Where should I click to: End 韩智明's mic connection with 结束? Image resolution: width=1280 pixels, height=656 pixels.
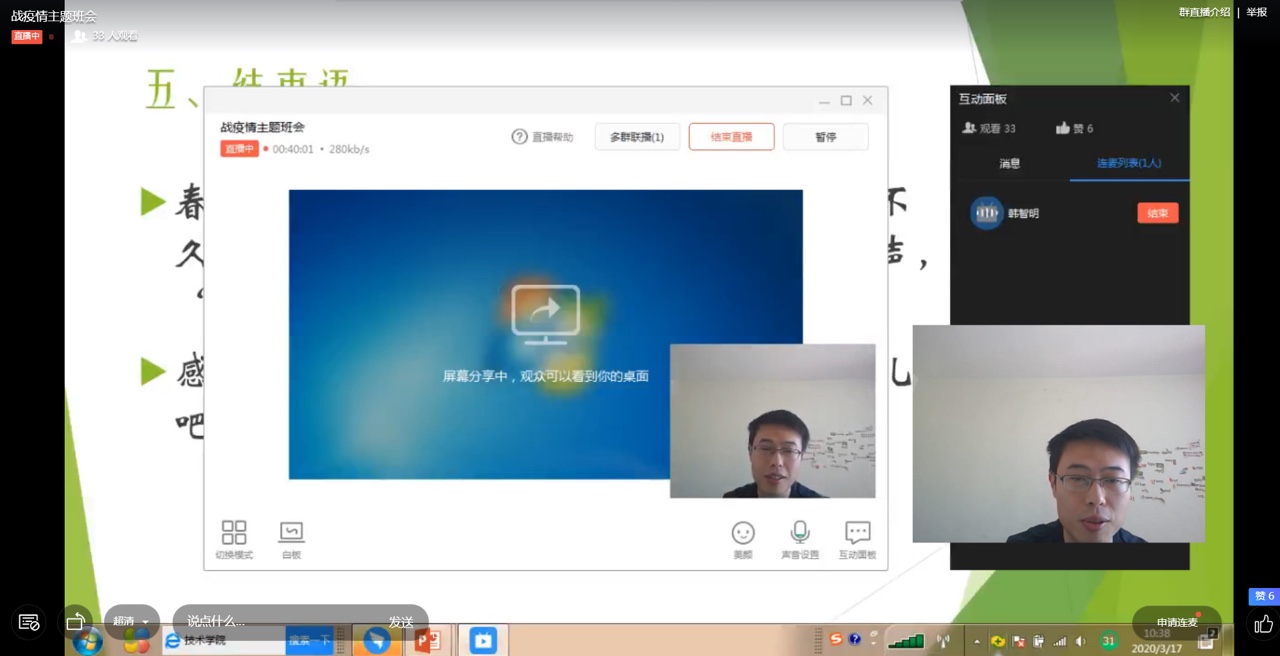tap(1157, 213)
